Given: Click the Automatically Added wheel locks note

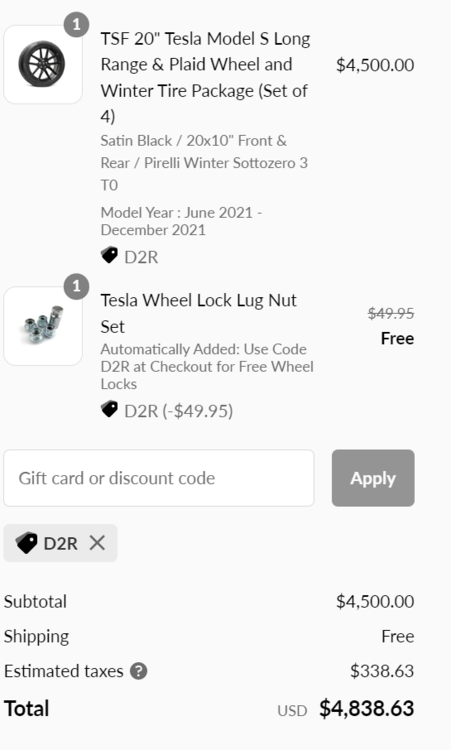Looking at the screenshot, I should 207,366.
